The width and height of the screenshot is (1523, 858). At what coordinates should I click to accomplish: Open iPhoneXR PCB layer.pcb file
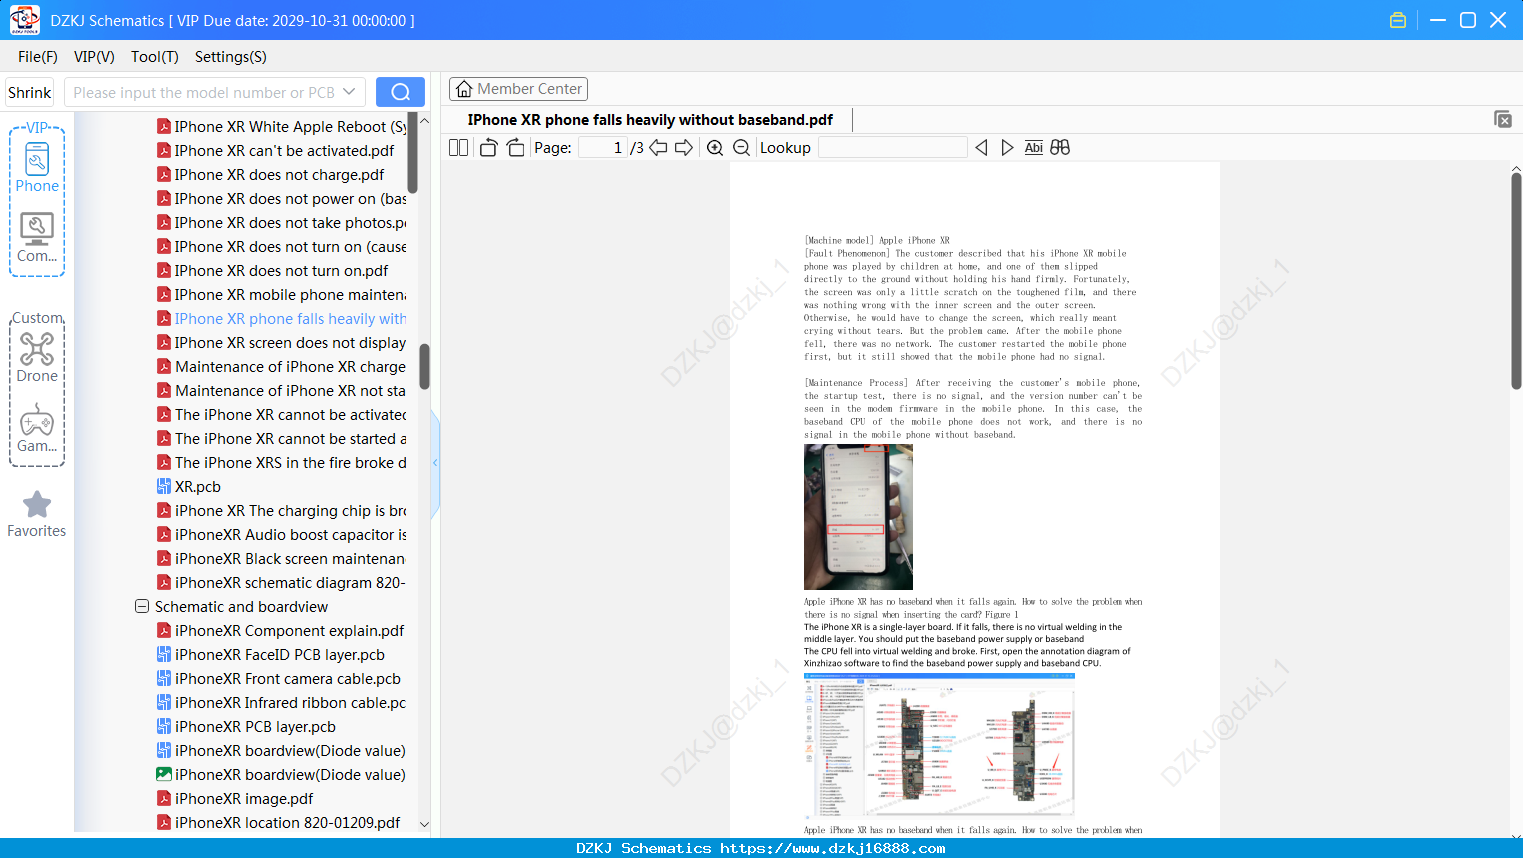coord(255,727)
